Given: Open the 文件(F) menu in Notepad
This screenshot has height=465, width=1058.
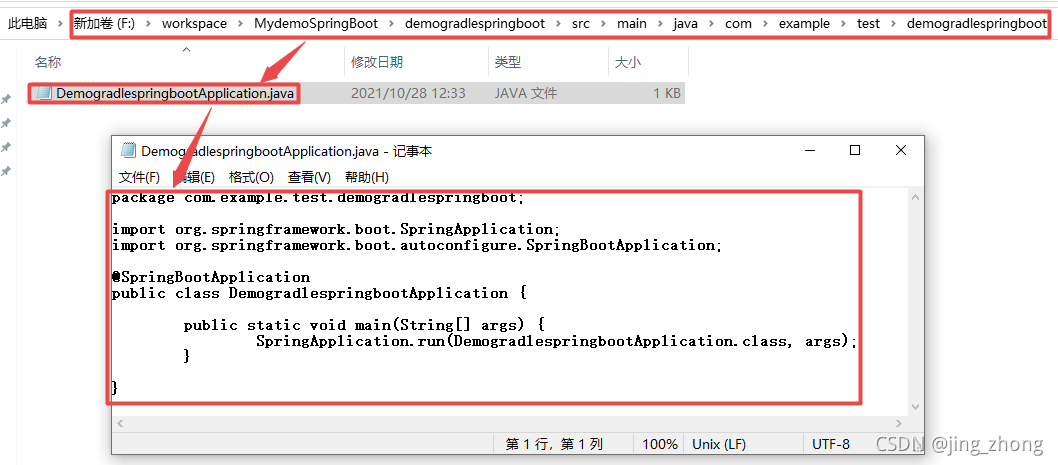Looking at the screenshot, I should tap(139, 177).
